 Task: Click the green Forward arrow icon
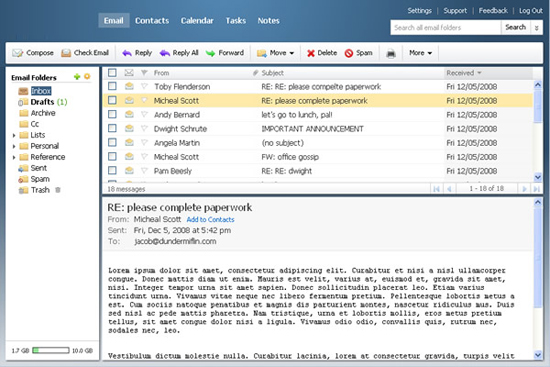pyautogui.click(x=210, y=53)
